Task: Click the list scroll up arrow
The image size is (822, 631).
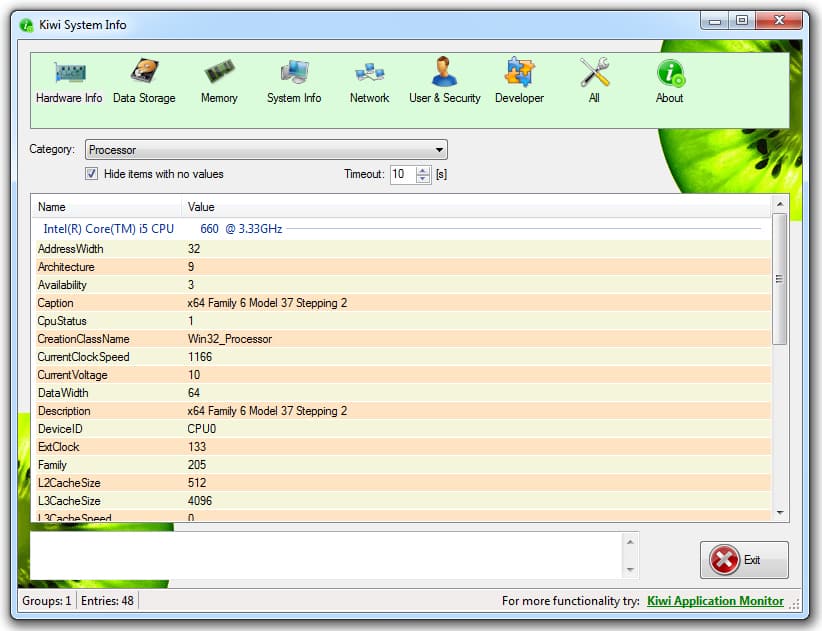Action: click(x=780, y=204)
